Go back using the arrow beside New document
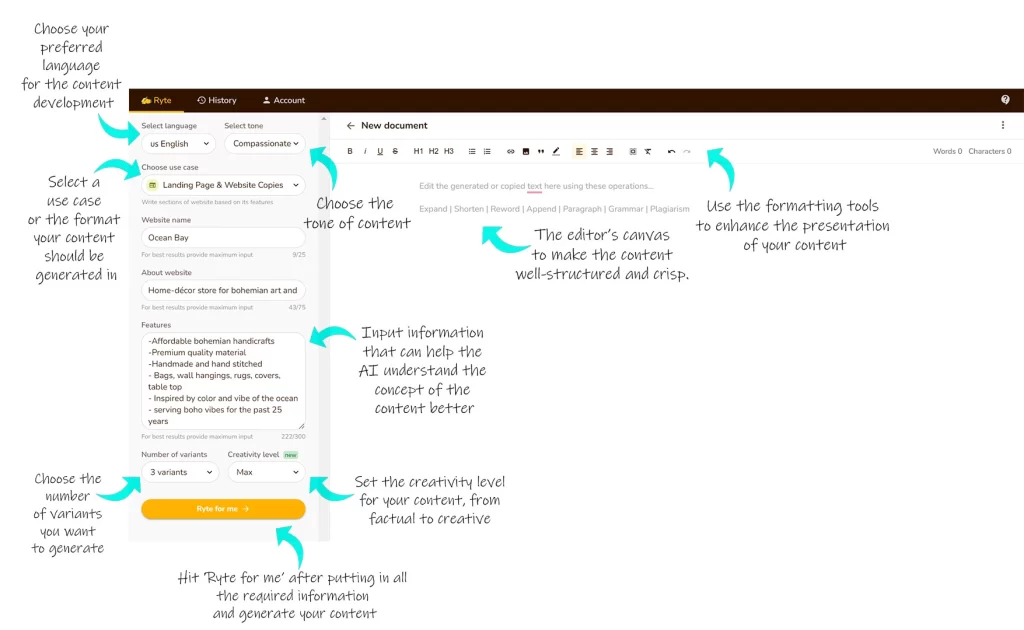This screenshot has width=1024, height=630. tap(351, 125)
